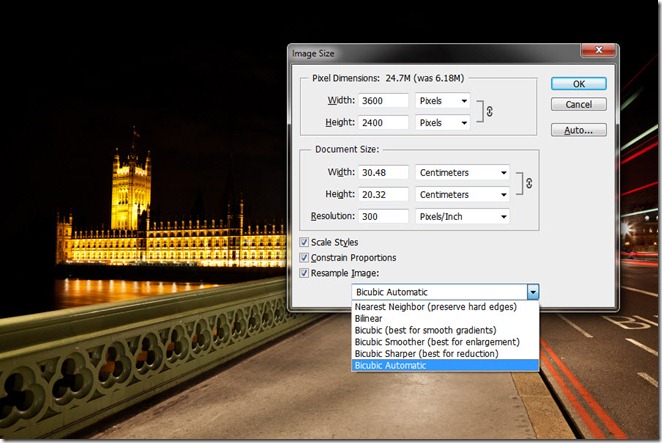
Task: Expand document Height Centimeters dropdown
Action: pos(463,194)
